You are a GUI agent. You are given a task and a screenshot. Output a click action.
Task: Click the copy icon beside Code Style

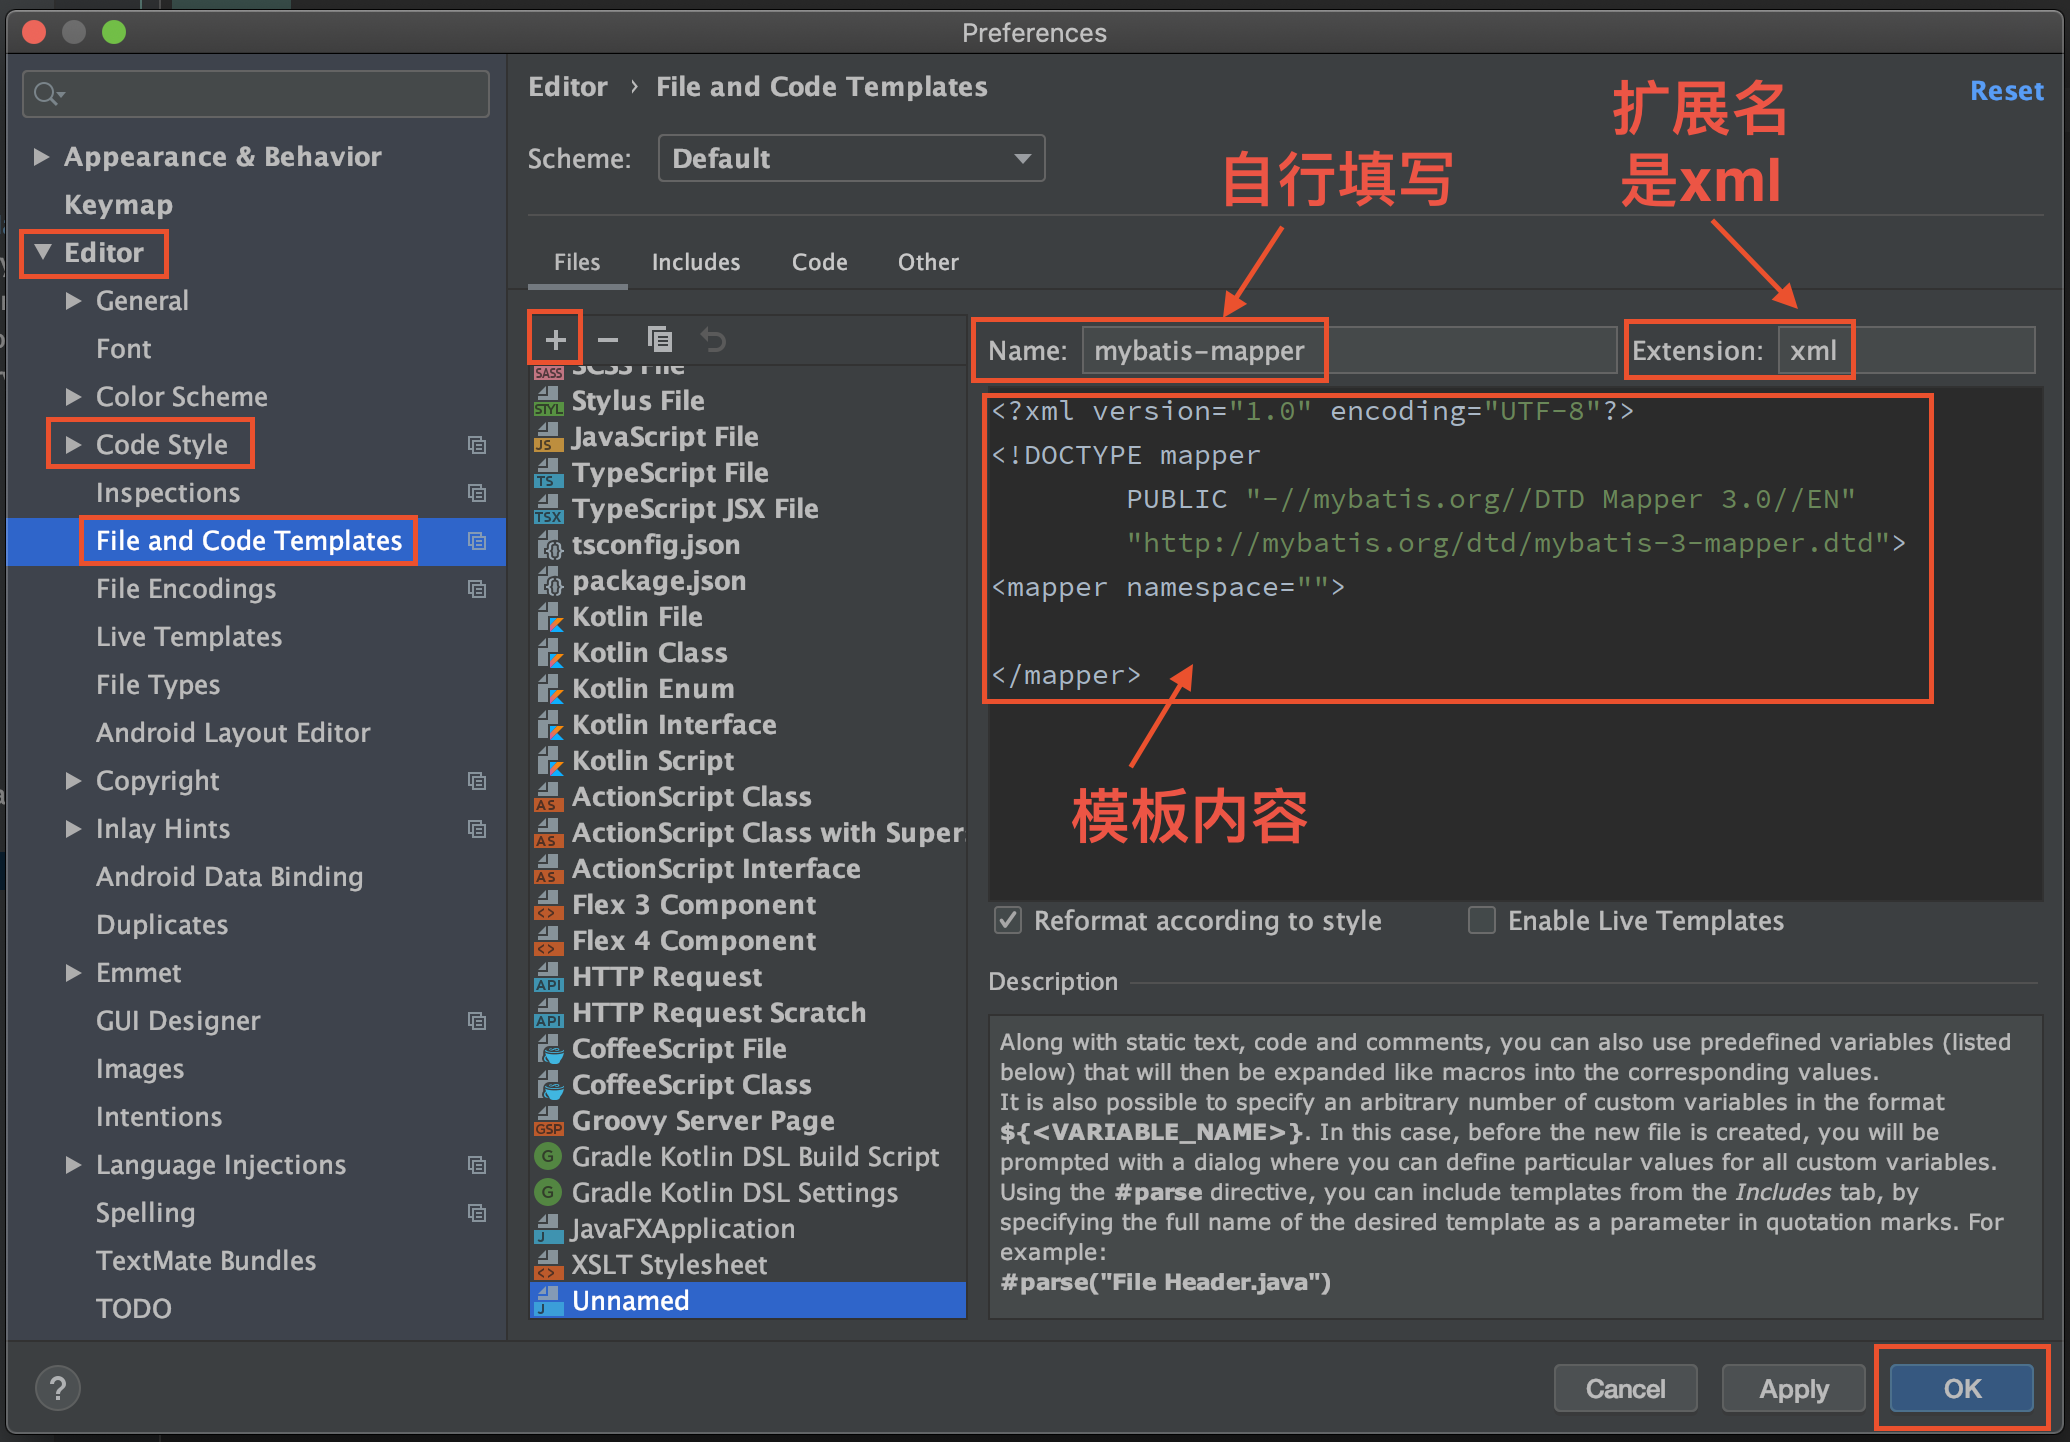coord(477,445)
